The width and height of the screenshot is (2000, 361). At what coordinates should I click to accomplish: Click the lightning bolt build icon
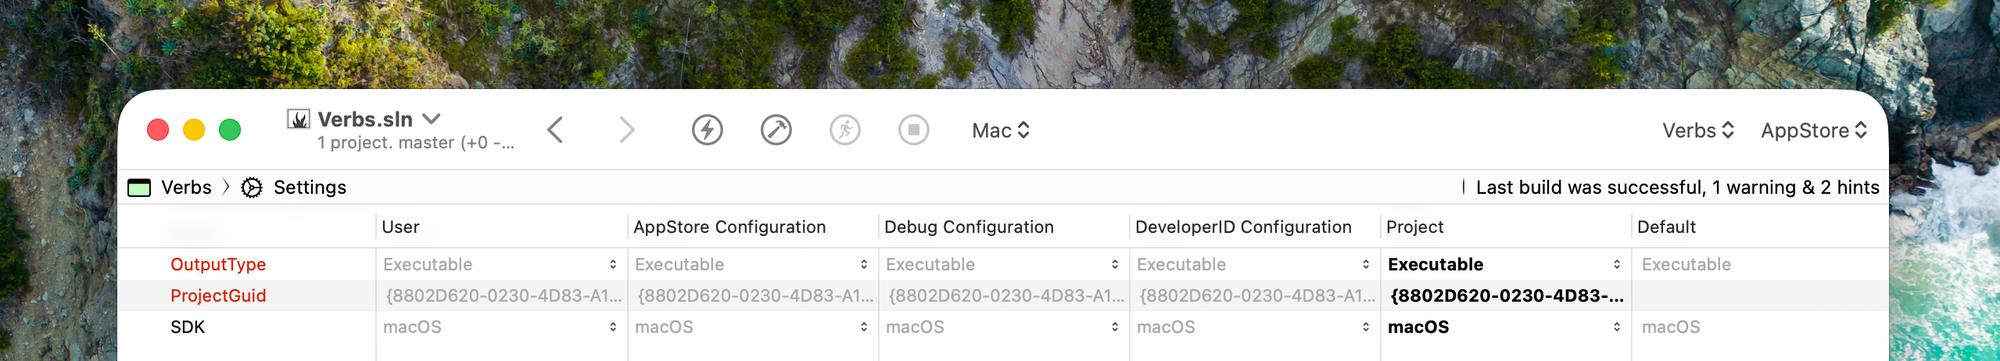[x=707, y=130]
